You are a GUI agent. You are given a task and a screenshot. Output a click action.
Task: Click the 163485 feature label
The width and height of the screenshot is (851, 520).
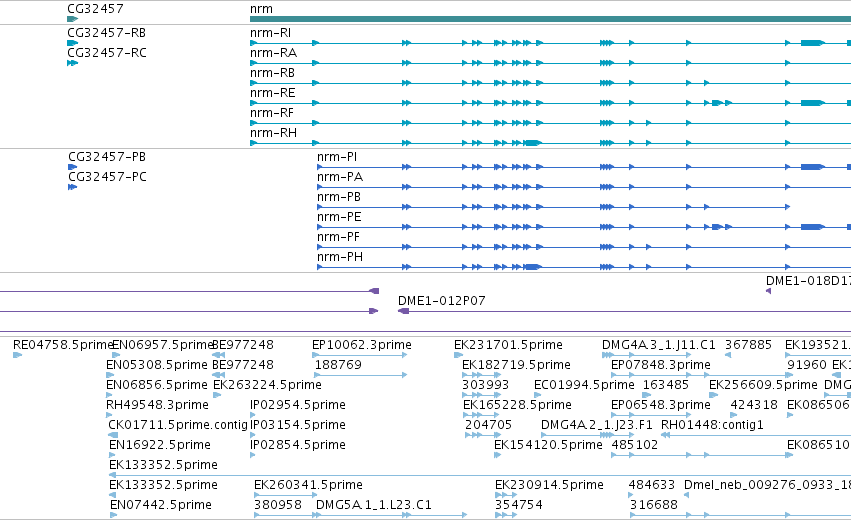pyautogui.click(x=666, y=385)
